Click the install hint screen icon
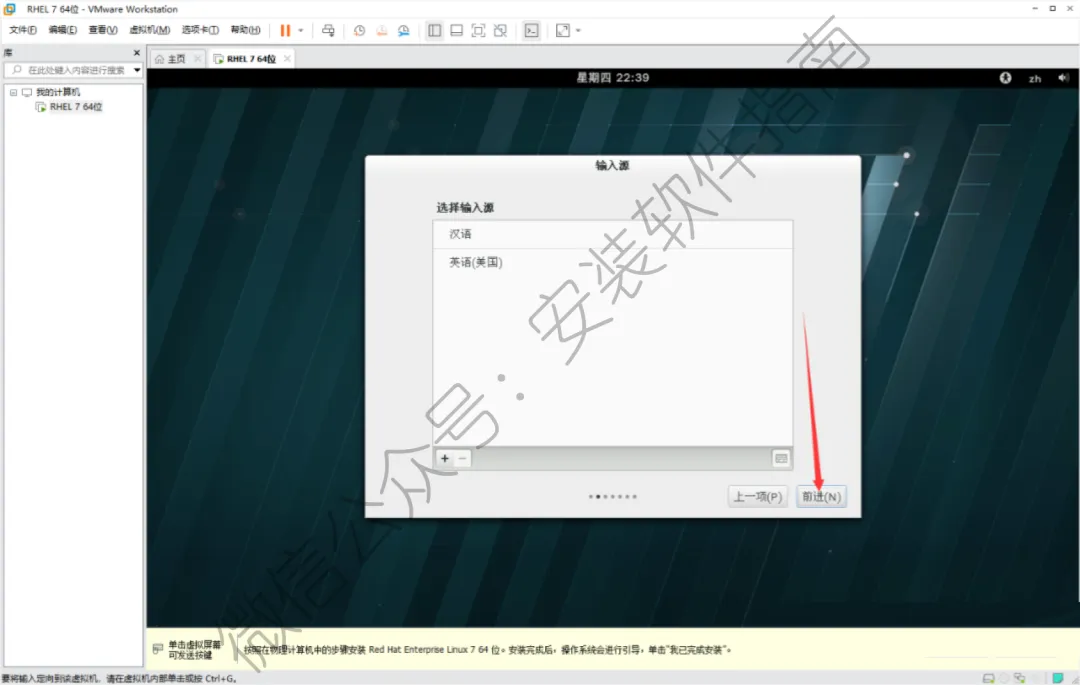1080x685 pixels. pyautogui.click(x=158, y=649)
